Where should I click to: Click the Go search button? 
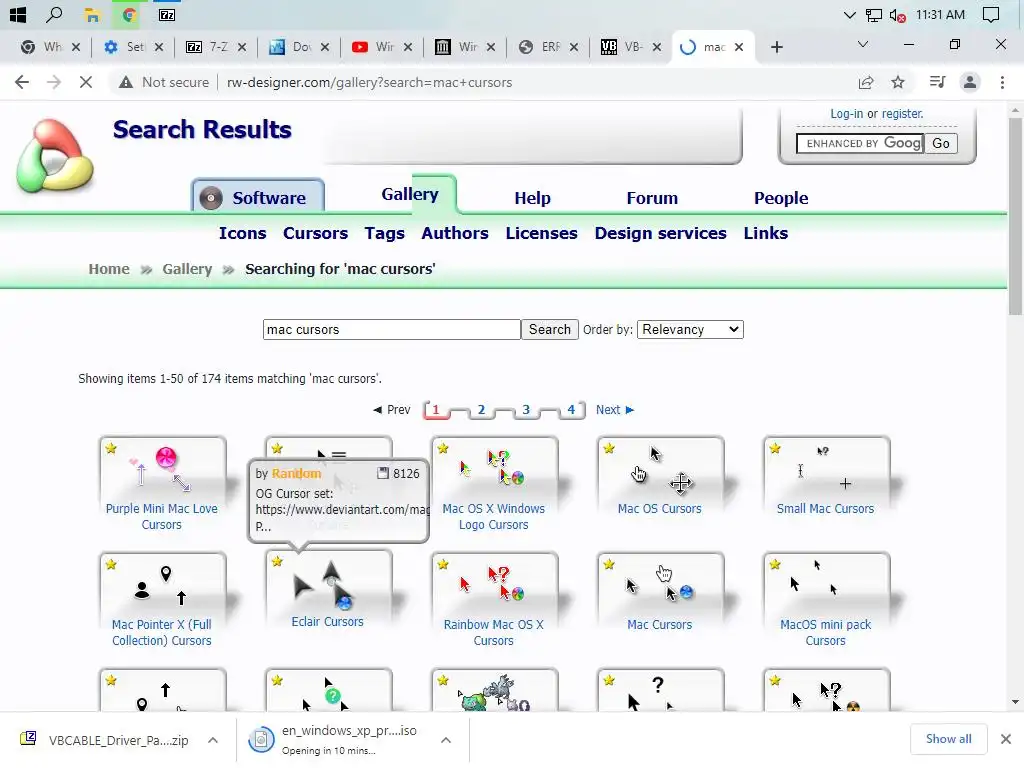[x=940, y=143]
